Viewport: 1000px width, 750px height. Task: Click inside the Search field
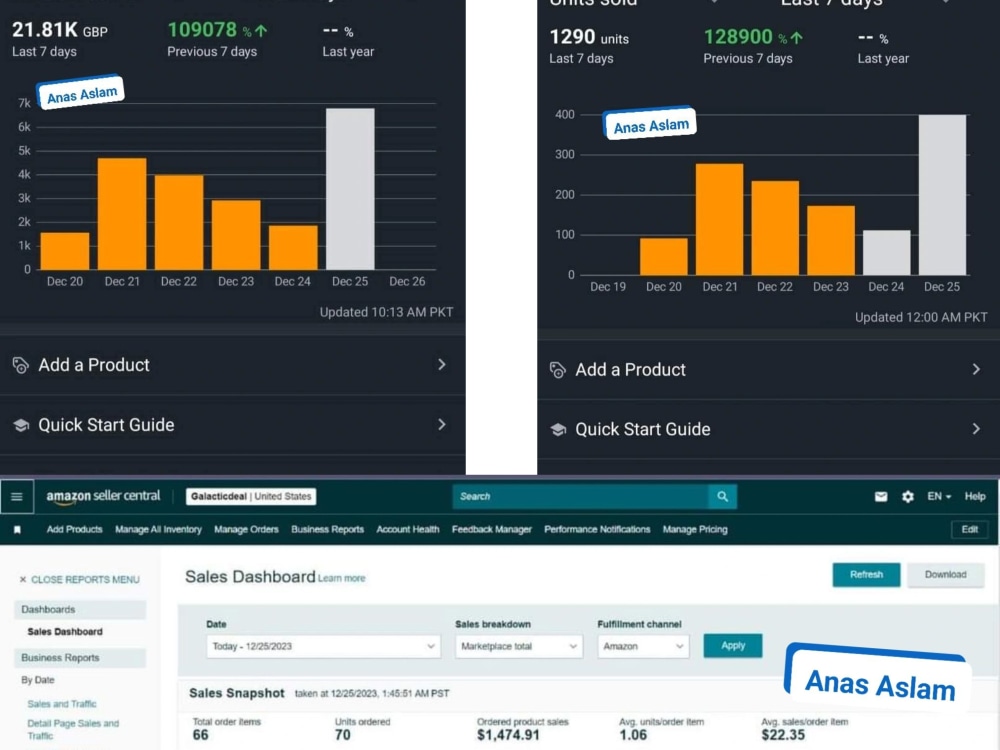580,496
